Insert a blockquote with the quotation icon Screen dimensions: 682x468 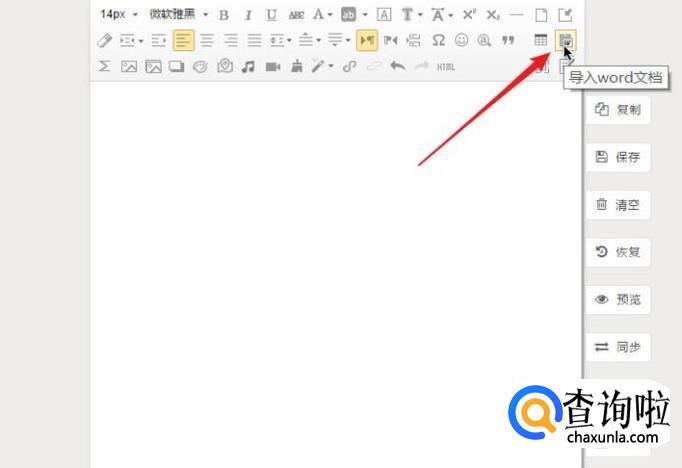click(508, 40)
